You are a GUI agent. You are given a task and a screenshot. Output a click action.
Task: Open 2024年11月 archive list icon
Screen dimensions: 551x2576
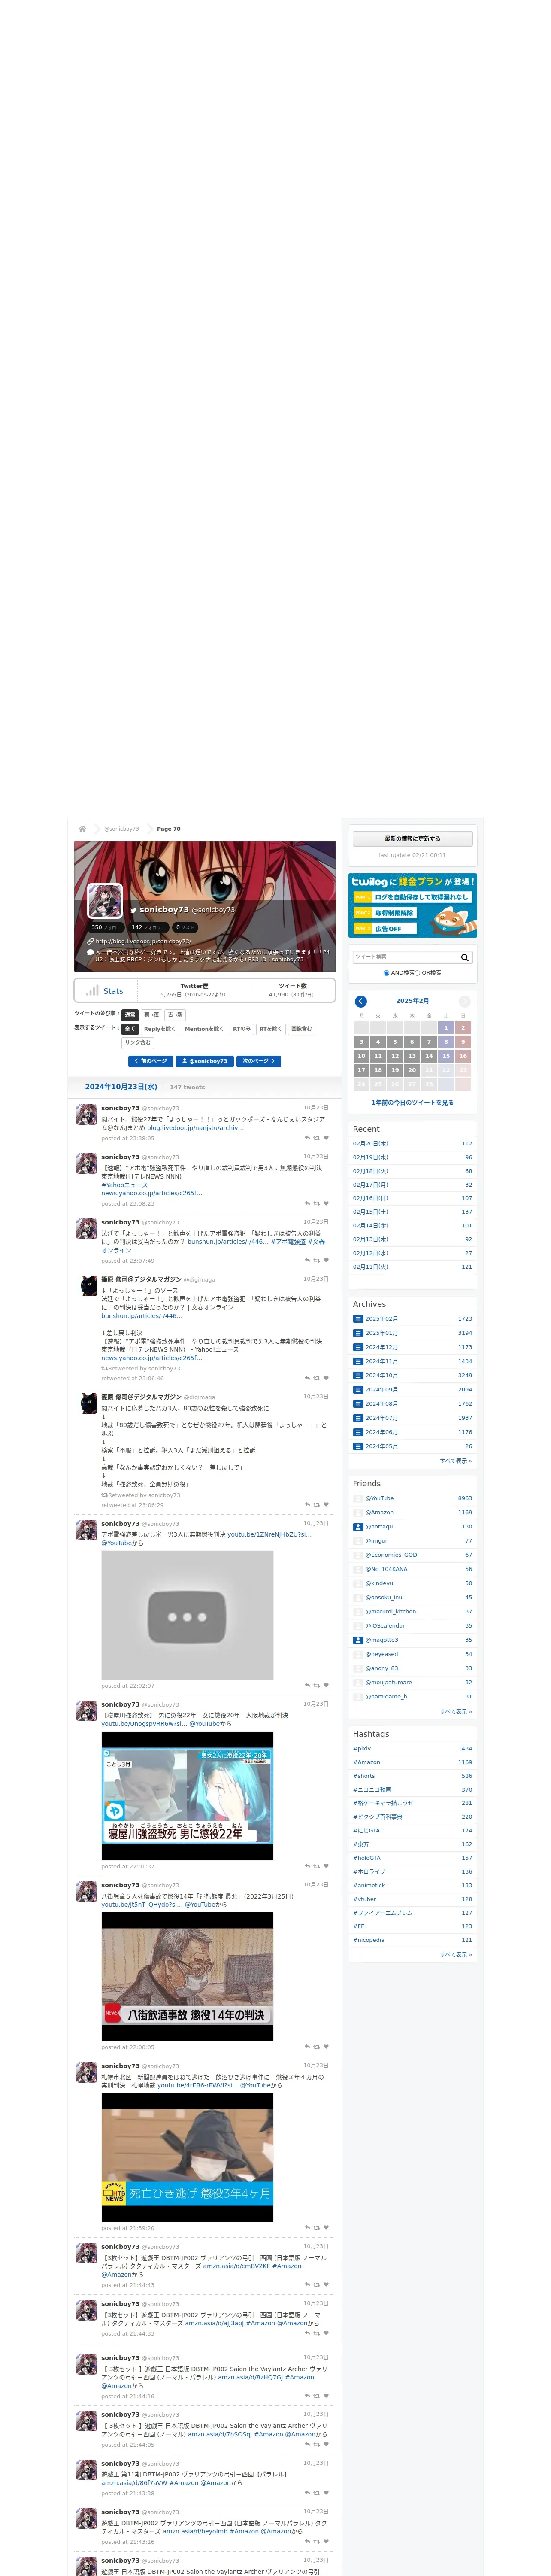358,1361
